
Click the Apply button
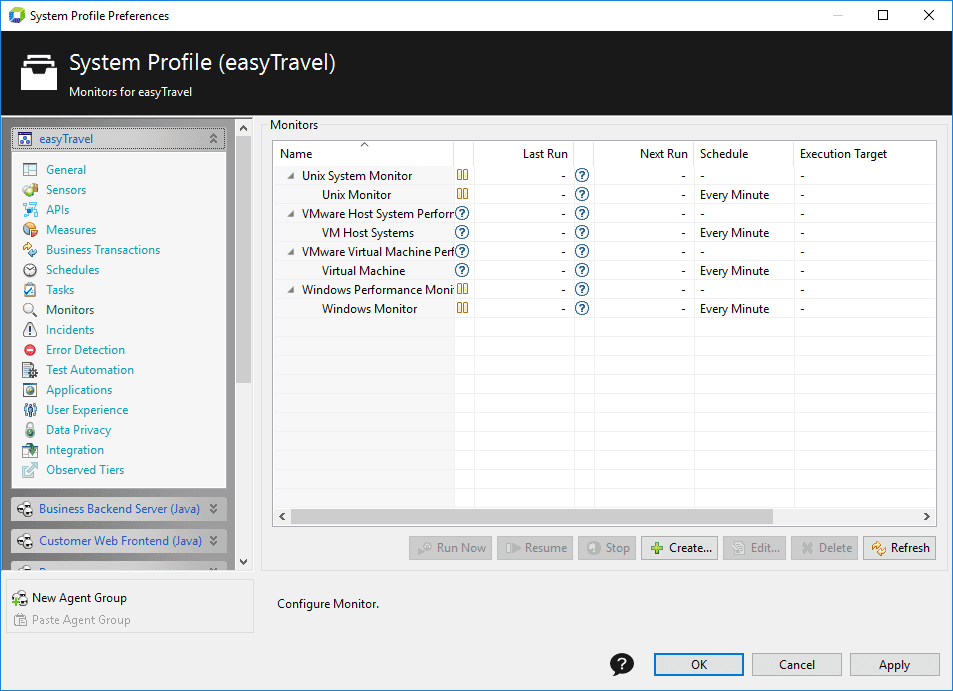[x=894, y=664]
